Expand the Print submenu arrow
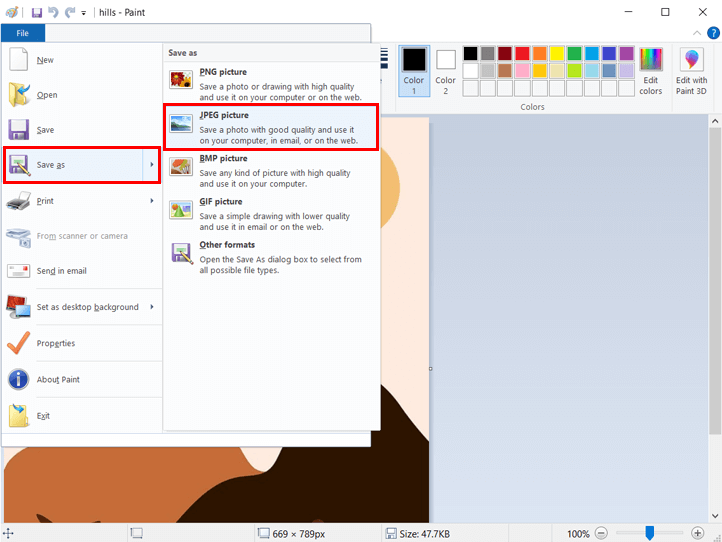 [152, 201]
